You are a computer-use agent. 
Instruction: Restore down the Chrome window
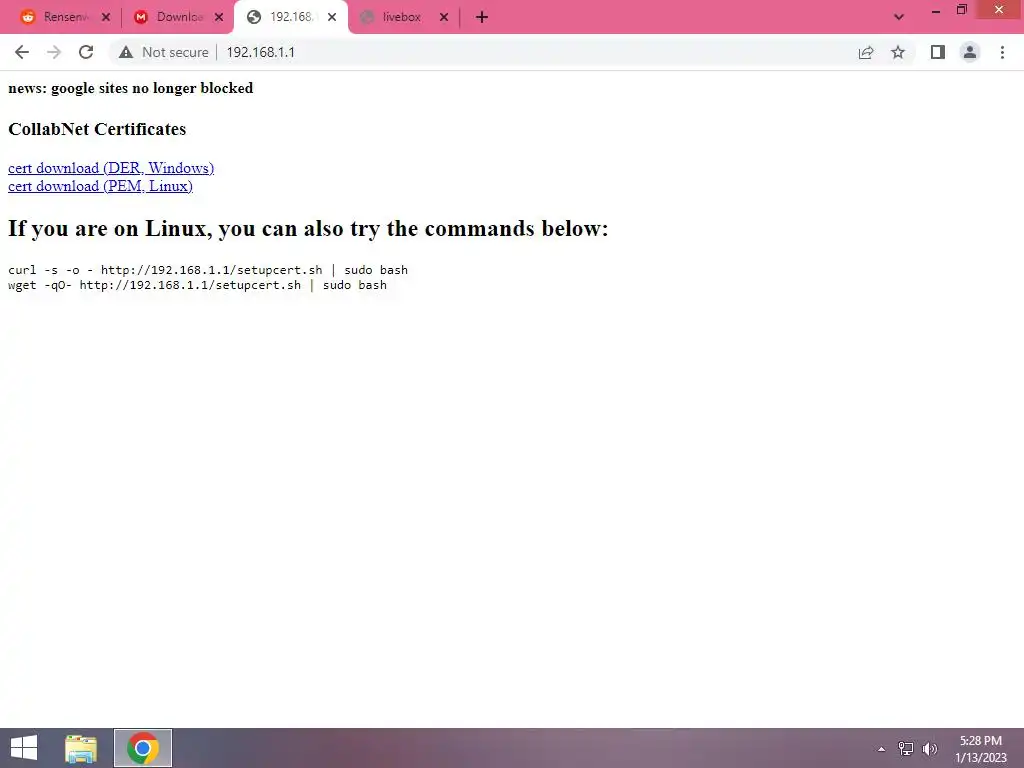click(961, 10)
